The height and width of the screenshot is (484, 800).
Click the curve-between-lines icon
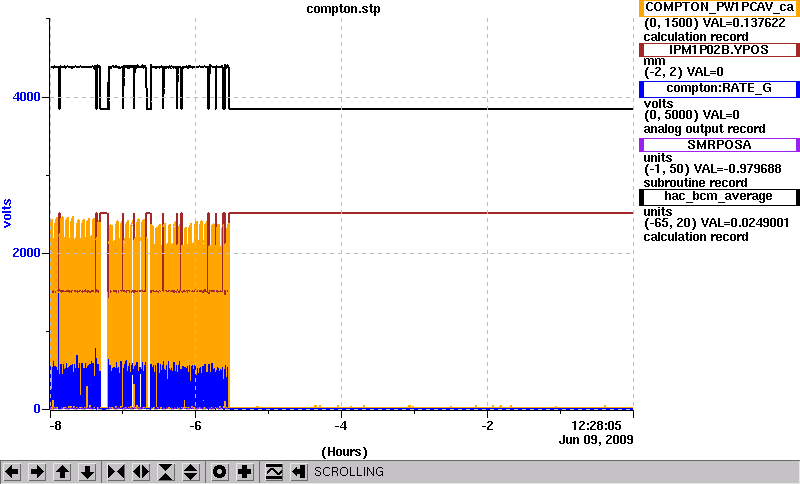pos(274,472)
